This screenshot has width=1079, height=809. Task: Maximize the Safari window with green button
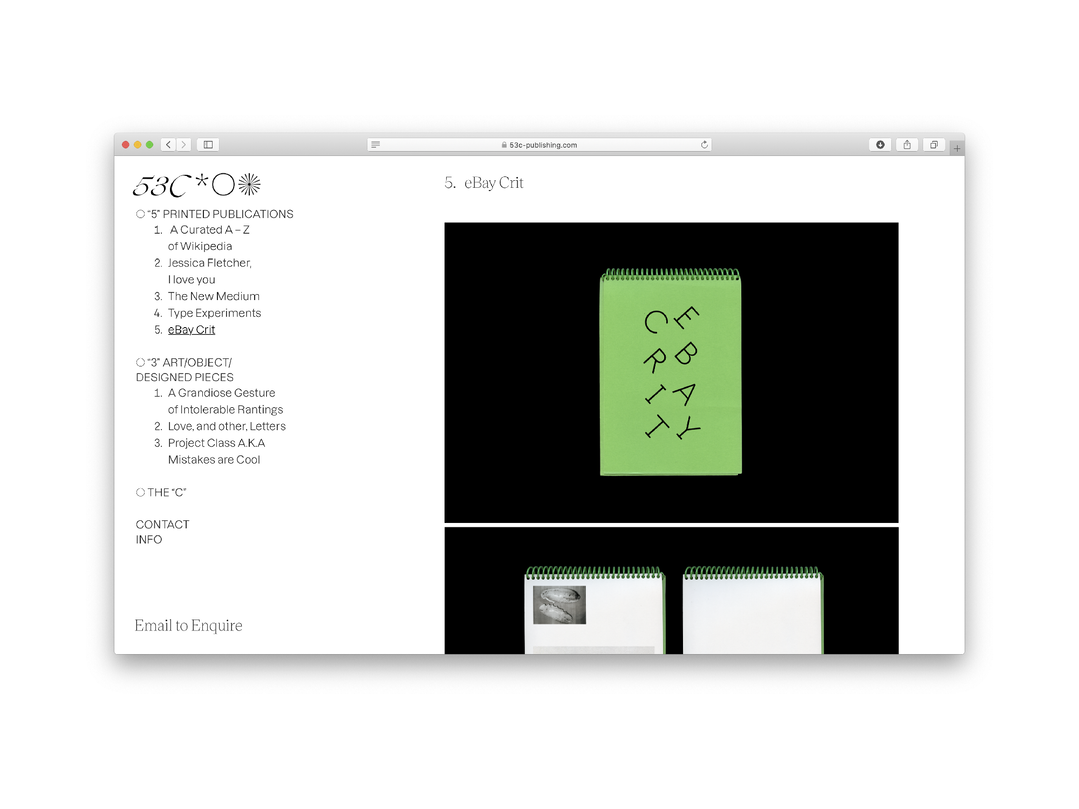coord(149,144)
